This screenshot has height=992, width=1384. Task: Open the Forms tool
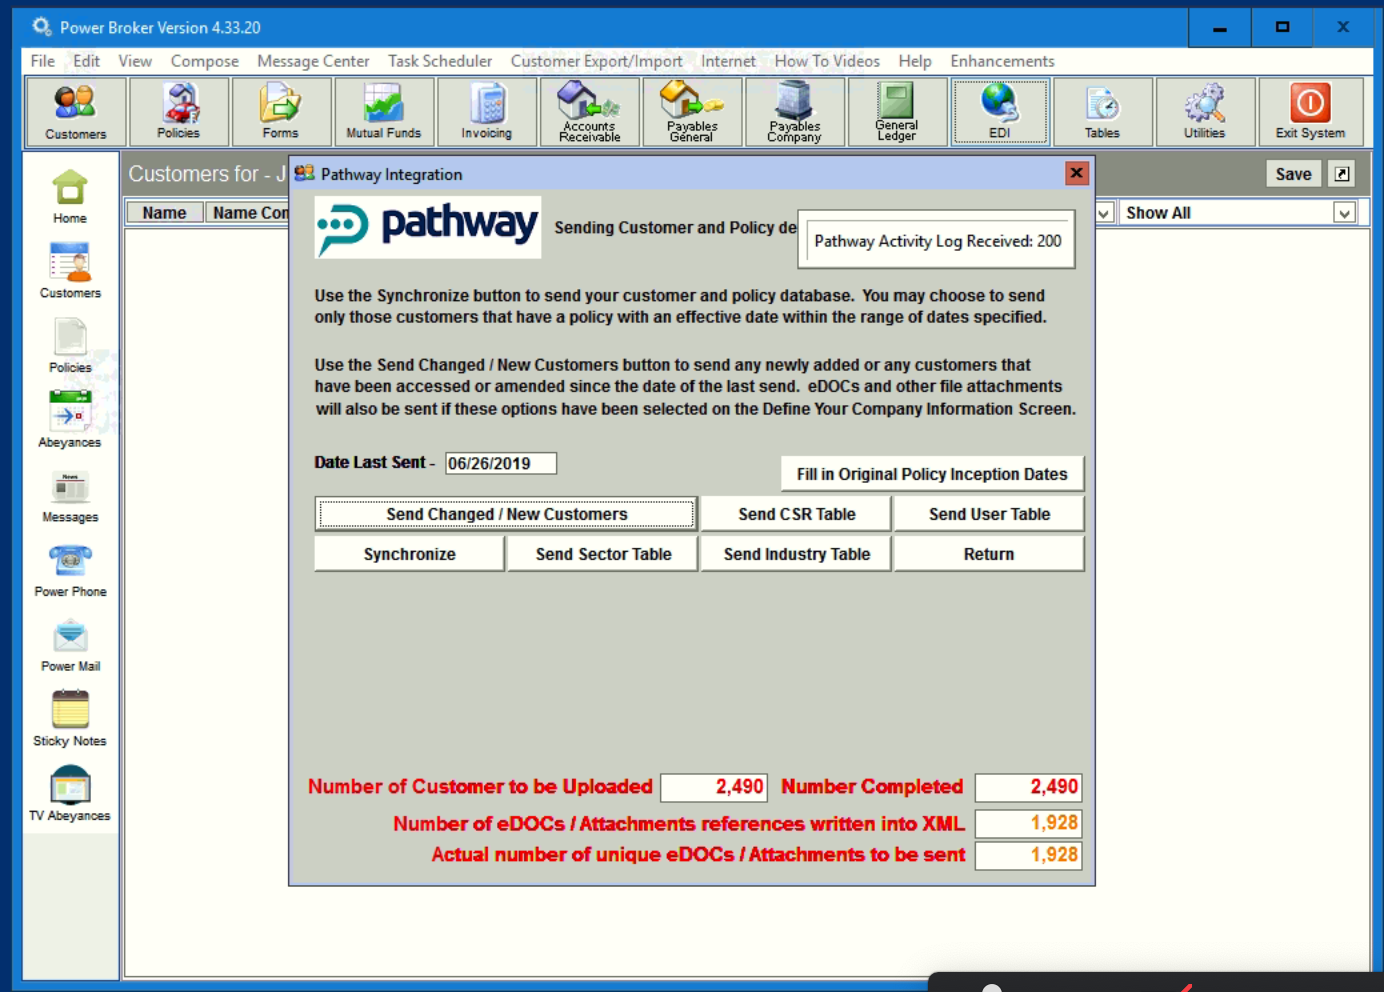280,111
